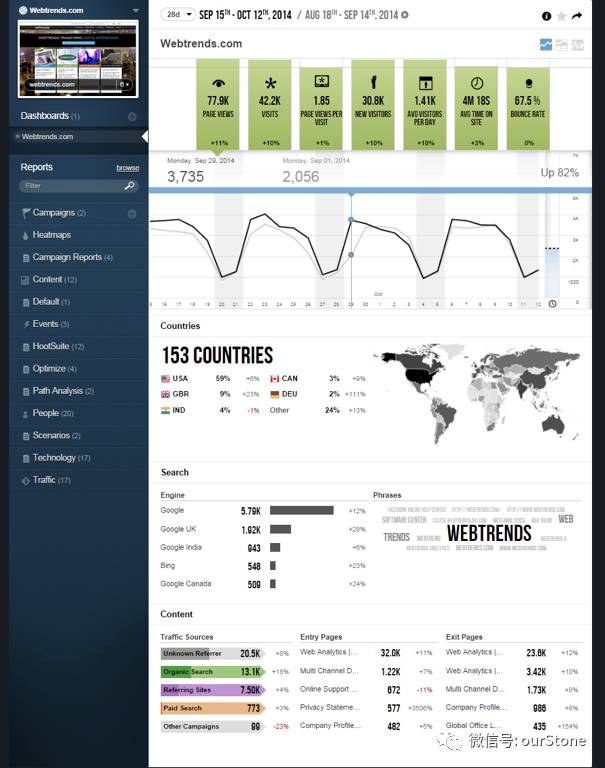Click the Sep 29 data point marker
This screenshot has height=768, width=605.
(x=351, y=220)
